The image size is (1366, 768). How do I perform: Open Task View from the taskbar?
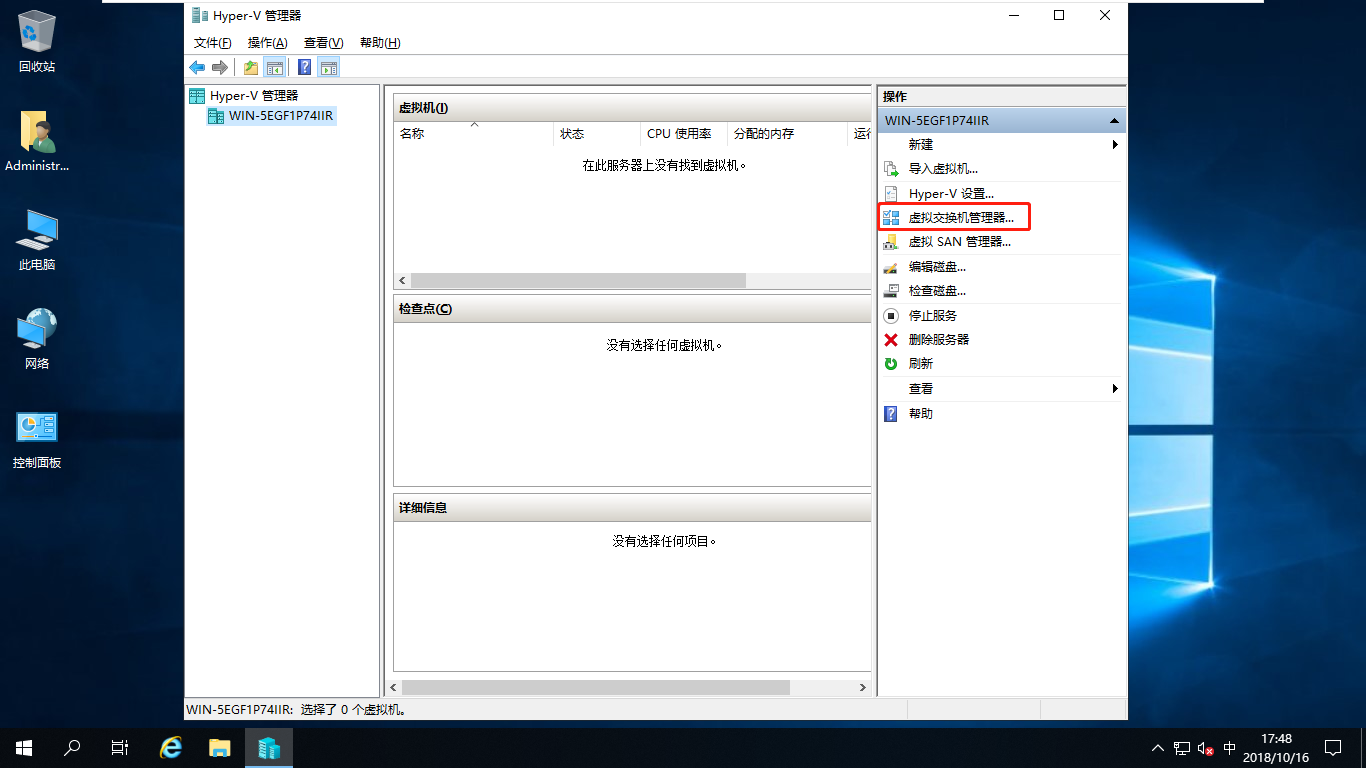click(120, 748)
